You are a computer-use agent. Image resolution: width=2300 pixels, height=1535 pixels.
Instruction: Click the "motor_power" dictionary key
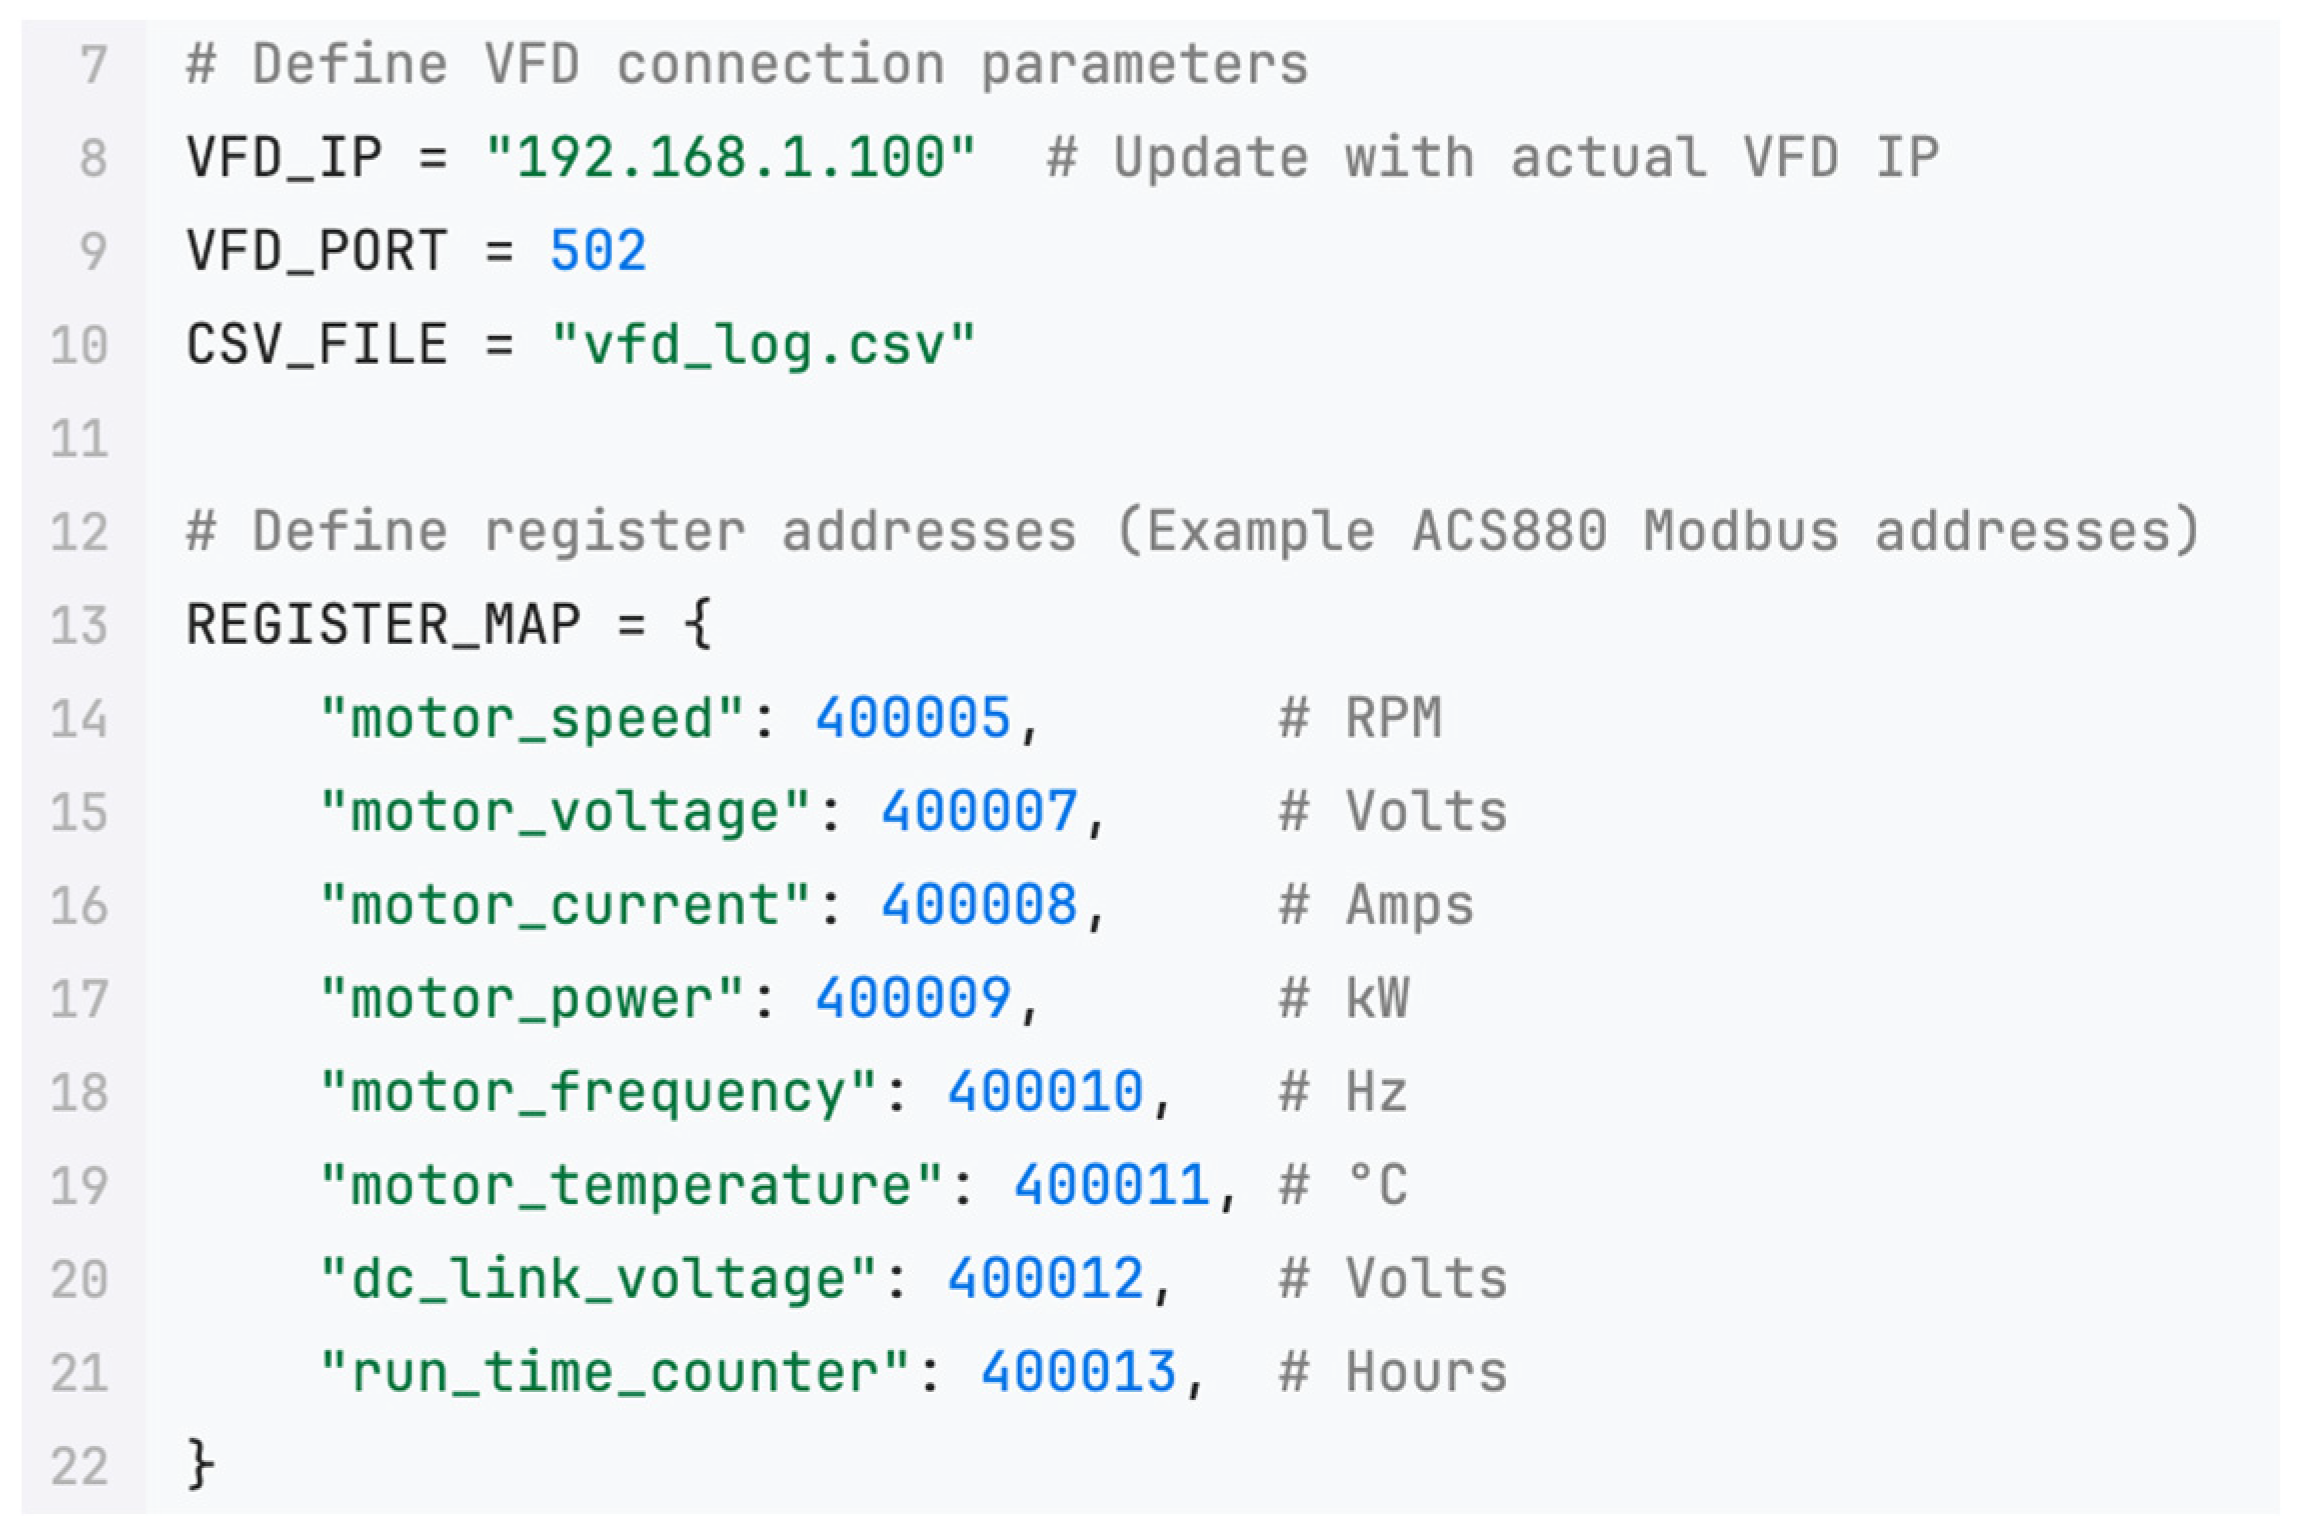tap(532, 999)
